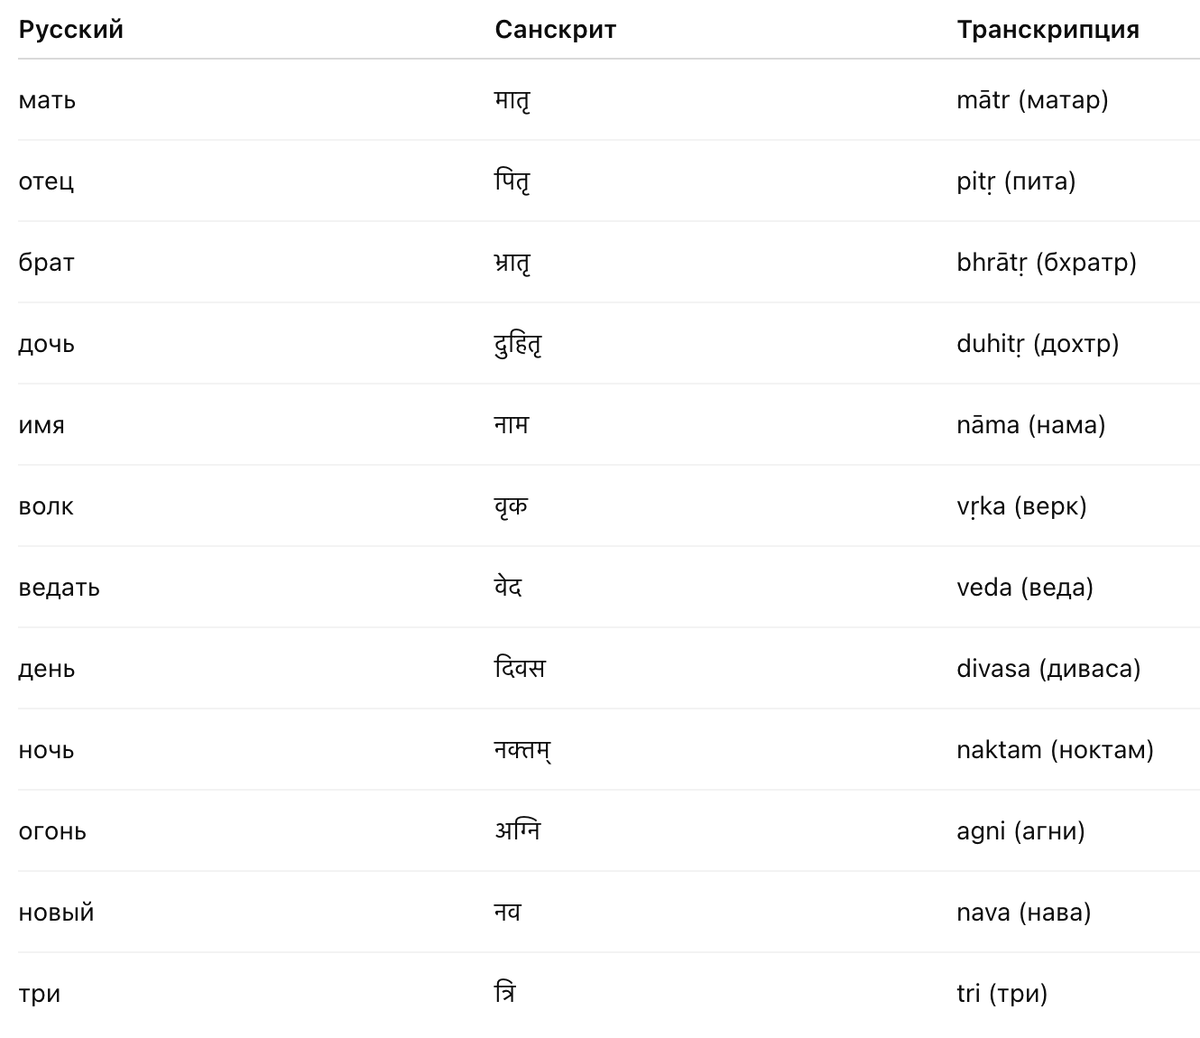Click the Sanskrit word दुहितृ
Viewport: 1200px width, 1038px height.
point(518,345)
